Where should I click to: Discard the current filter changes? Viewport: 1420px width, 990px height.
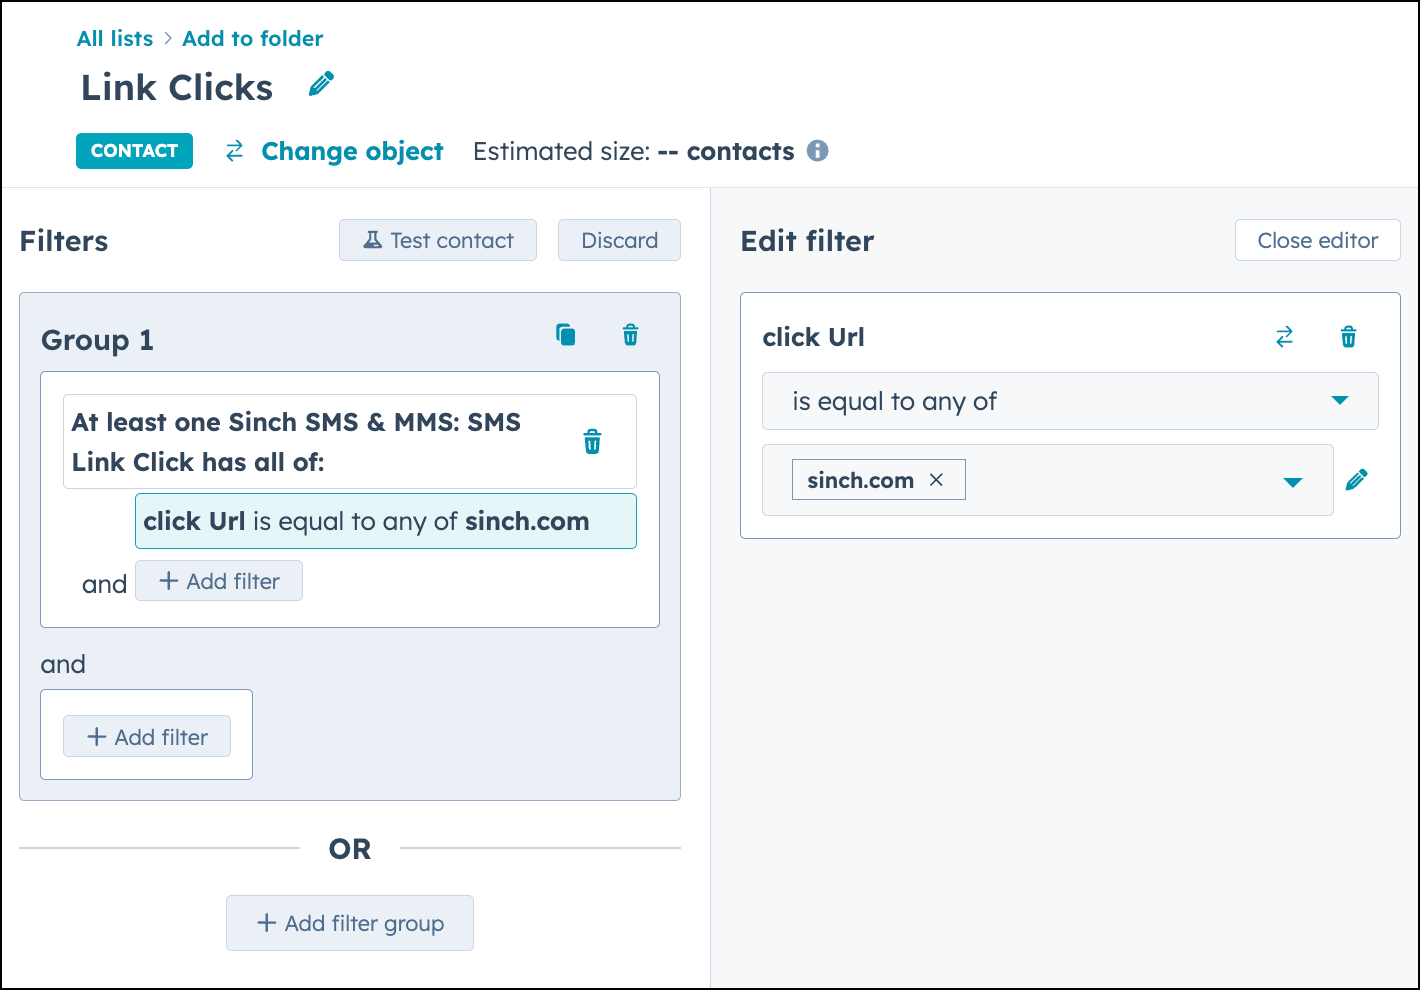click(619, 240)
